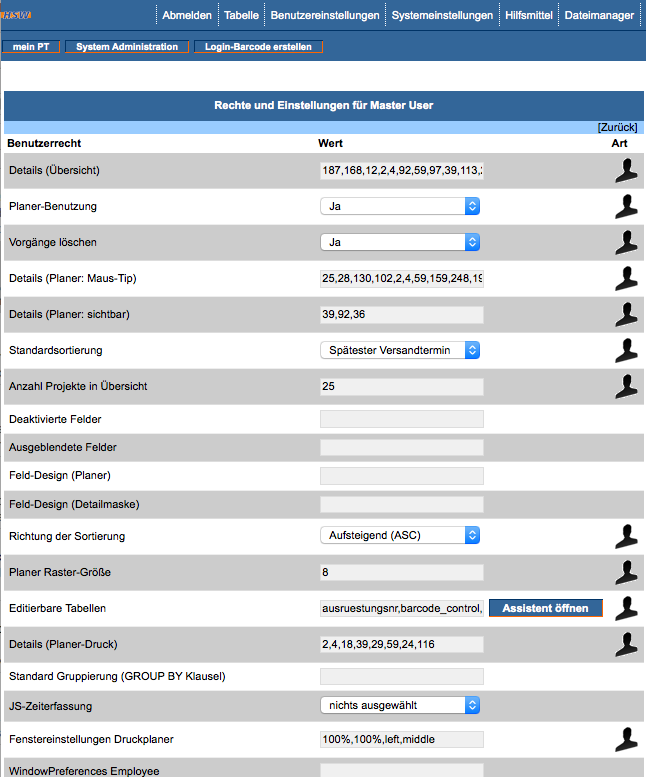Open the Dateimanager menu

[599, 15]
